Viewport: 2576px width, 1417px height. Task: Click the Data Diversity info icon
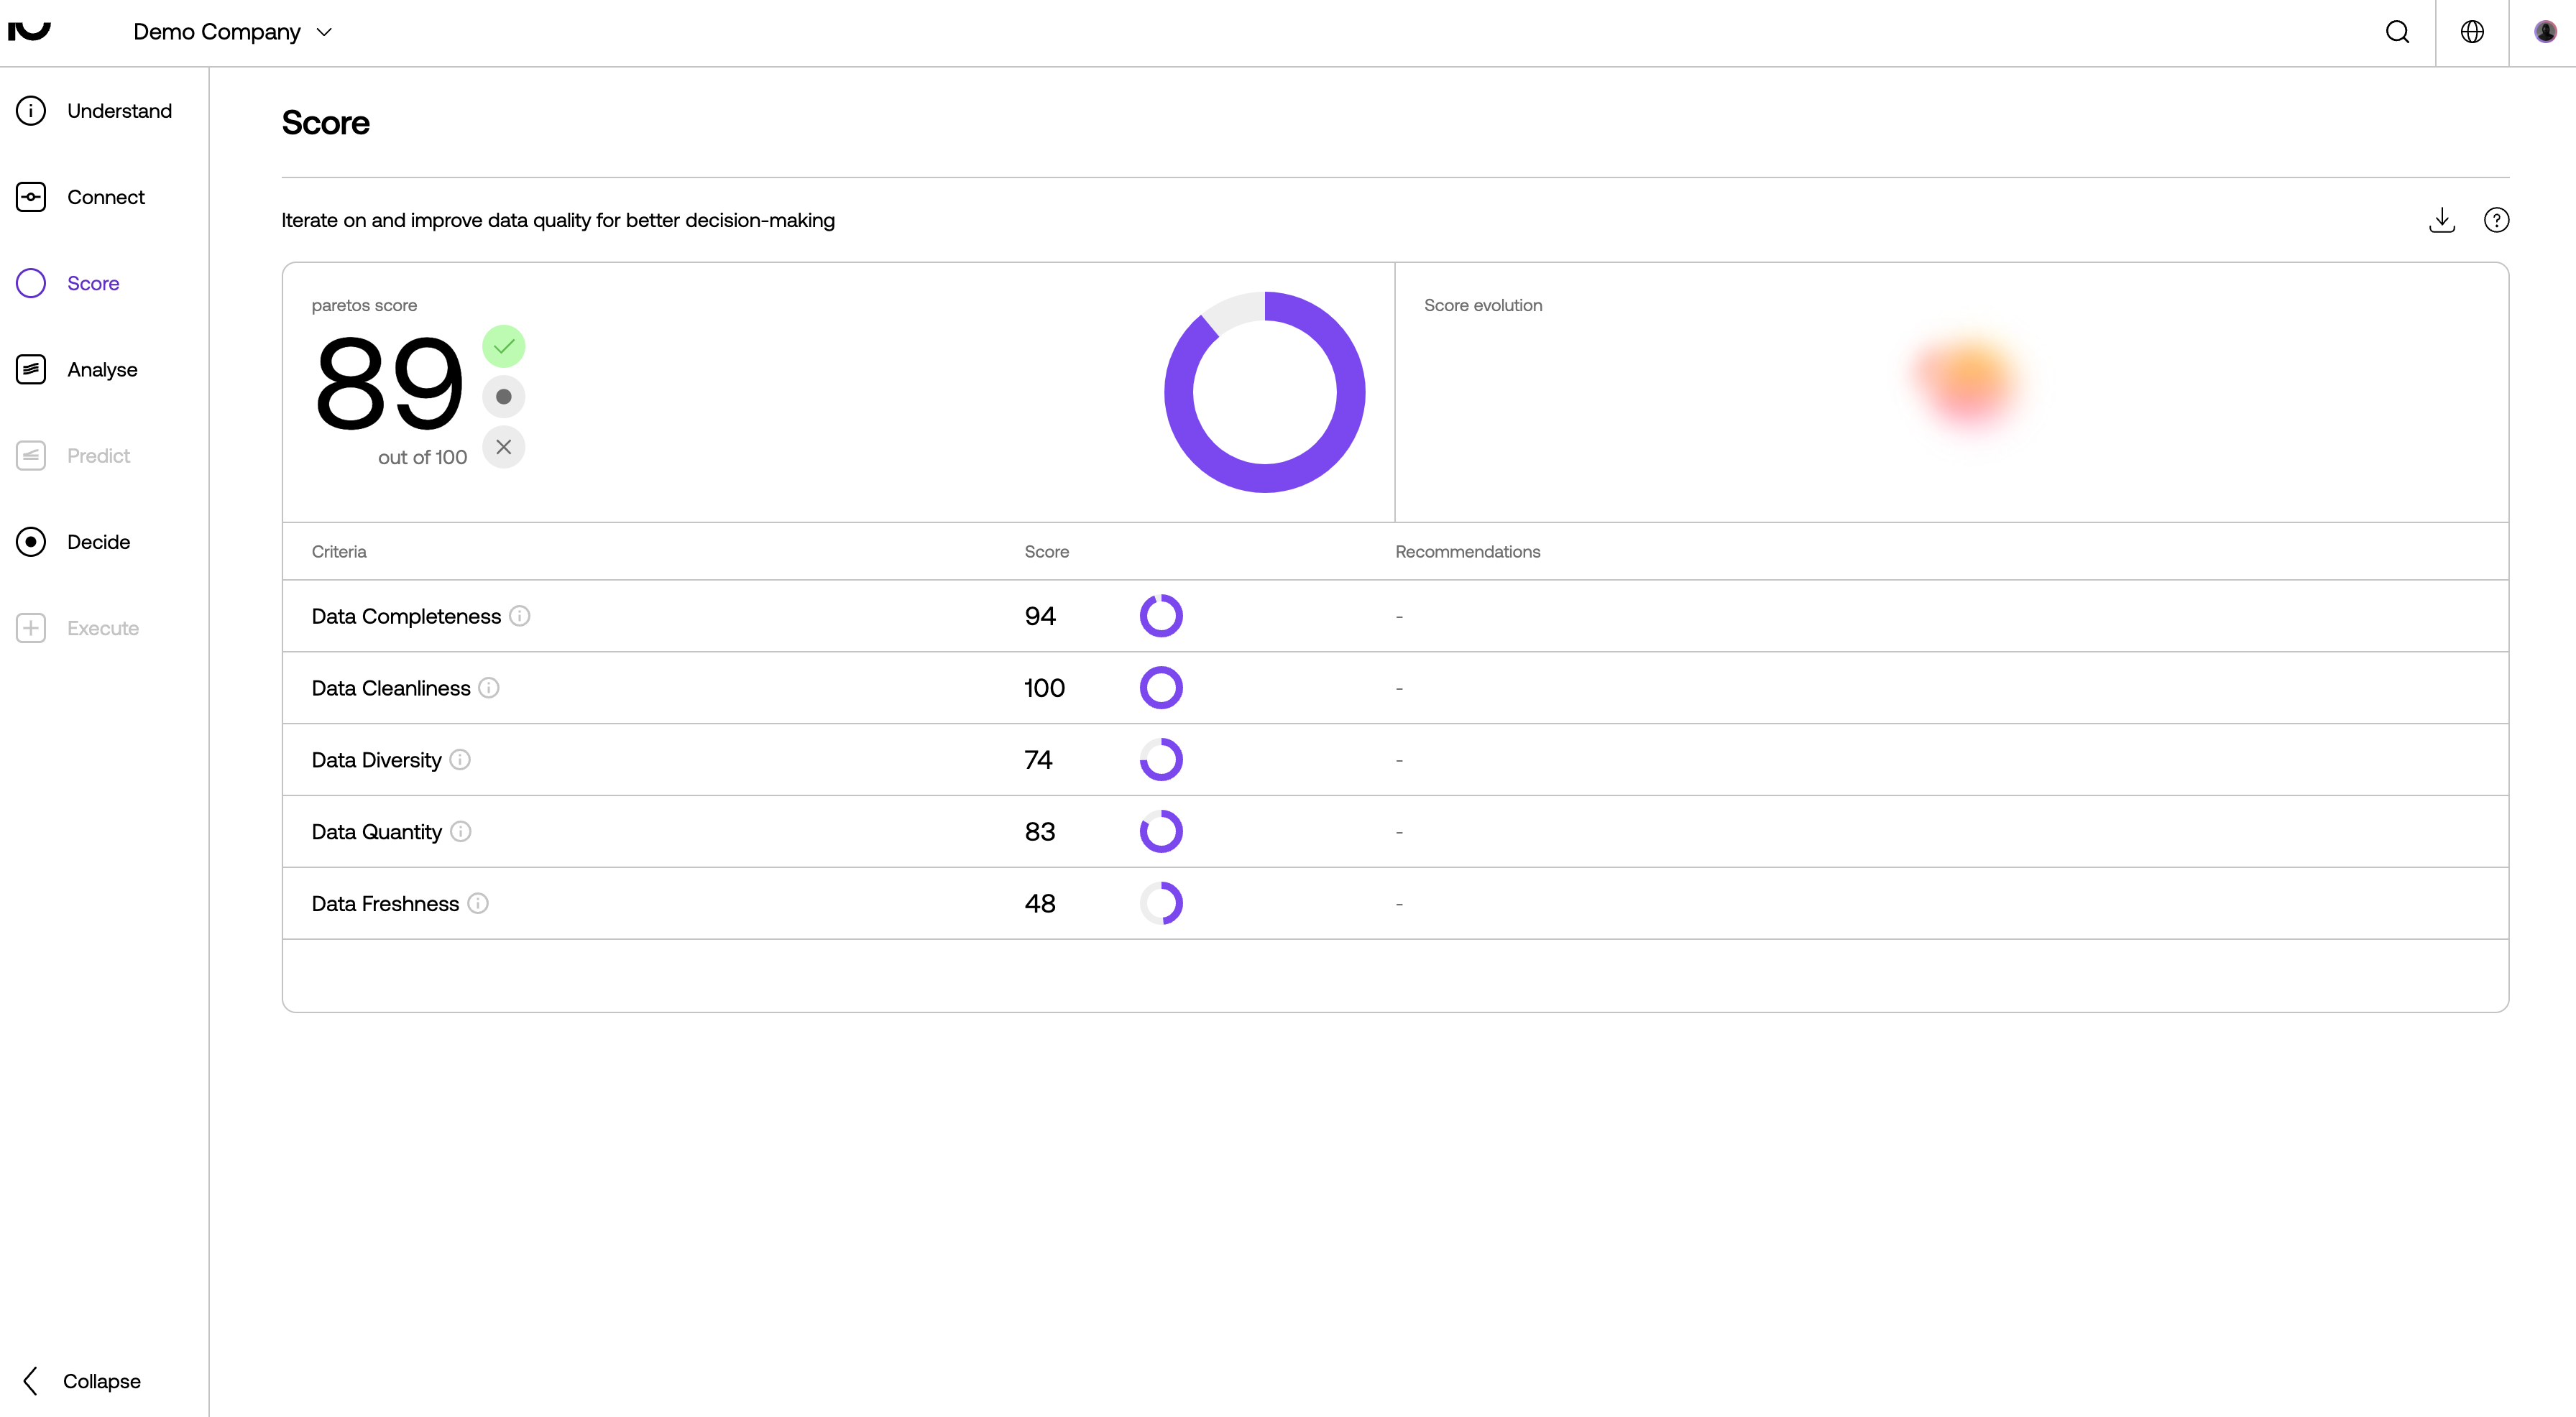(460, 760)
